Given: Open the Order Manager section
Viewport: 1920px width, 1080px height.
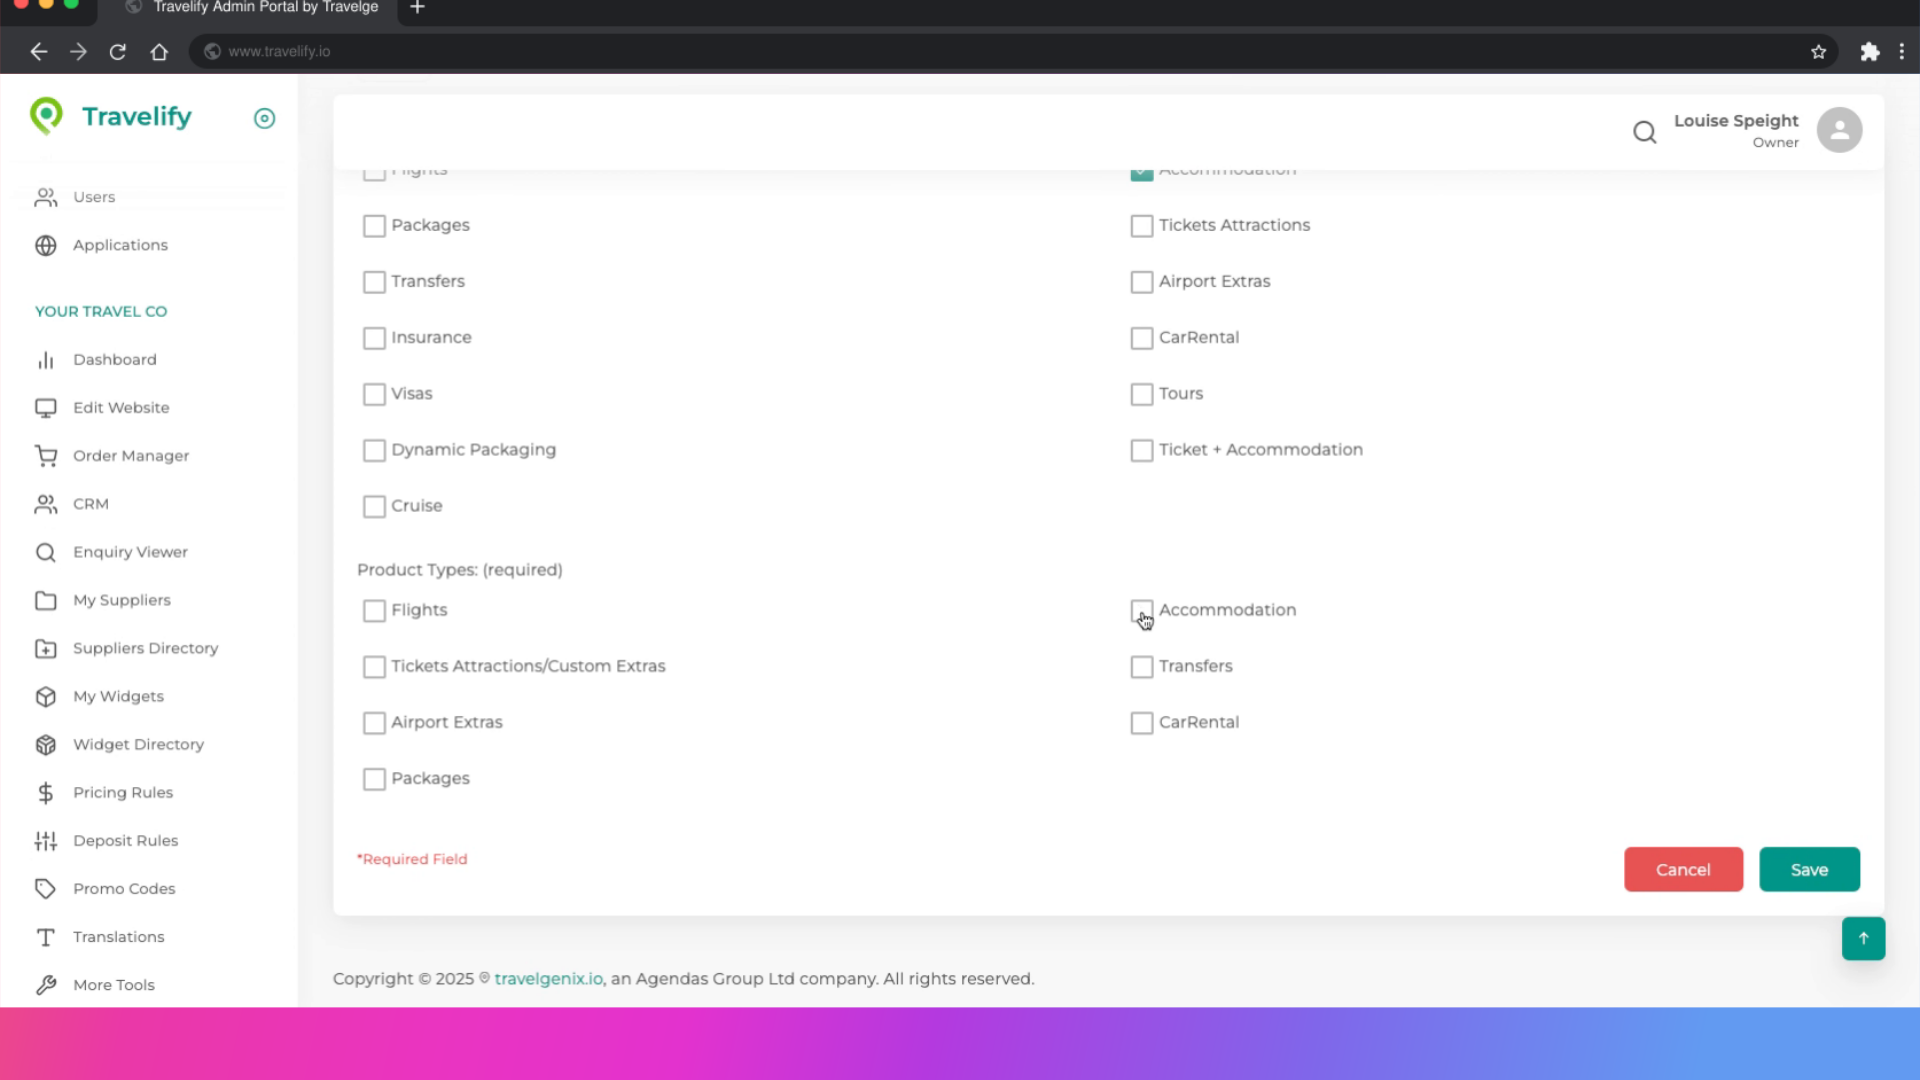Looking at the screenshot, I should click(131, 455).
